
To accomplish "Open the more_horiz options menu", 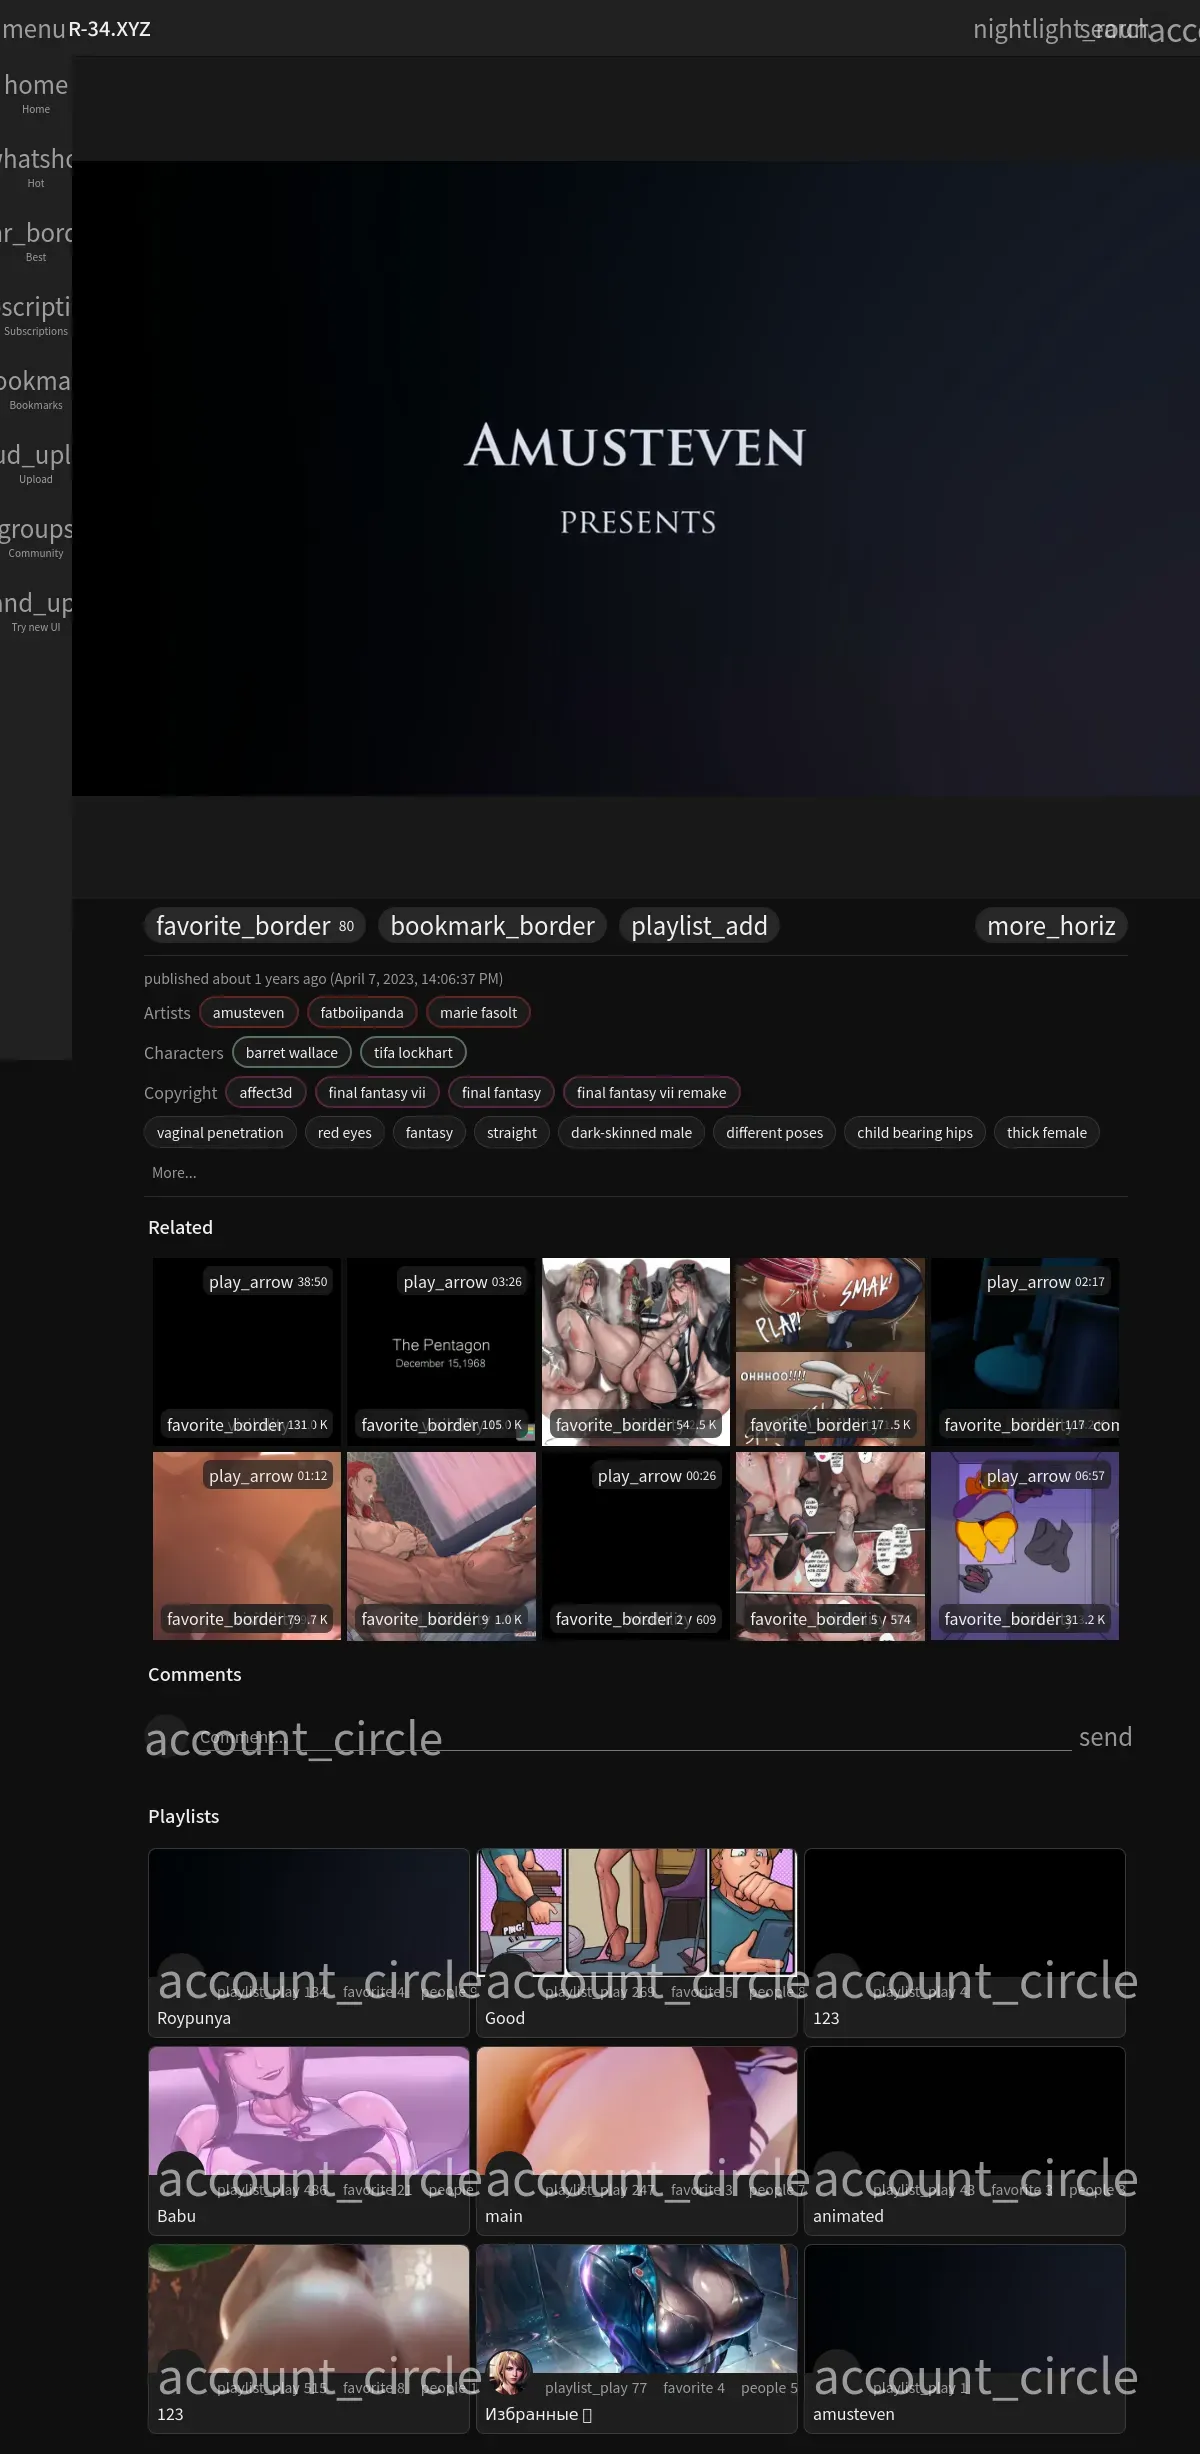I will pyautogui.click(x=1051, y=926).
